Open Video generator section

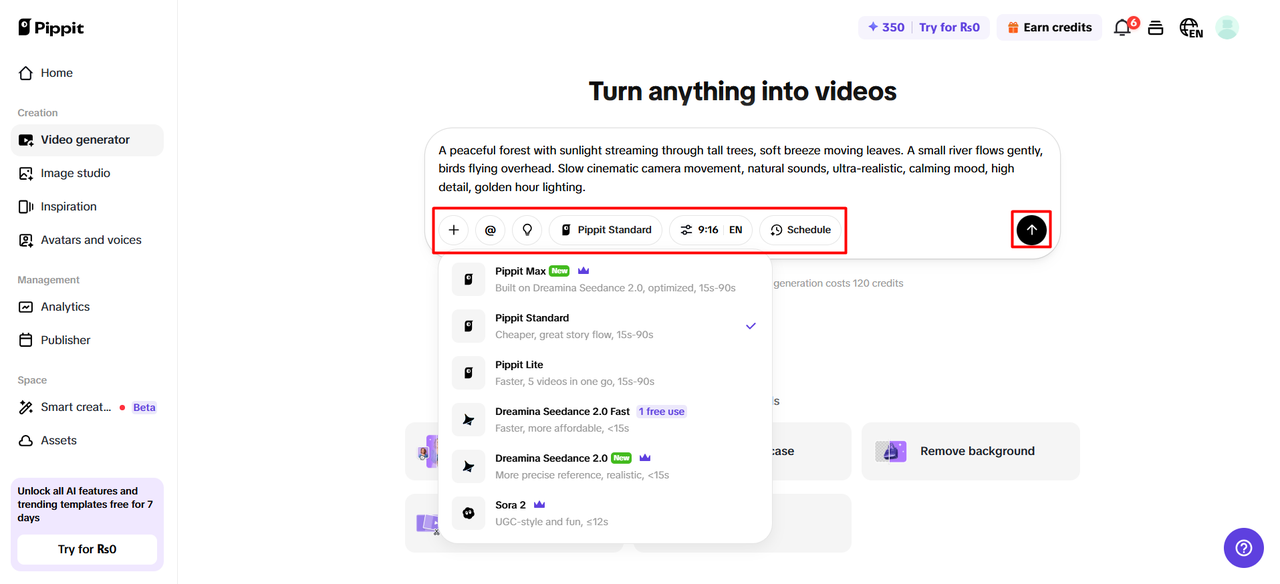[x=87, y=140]
